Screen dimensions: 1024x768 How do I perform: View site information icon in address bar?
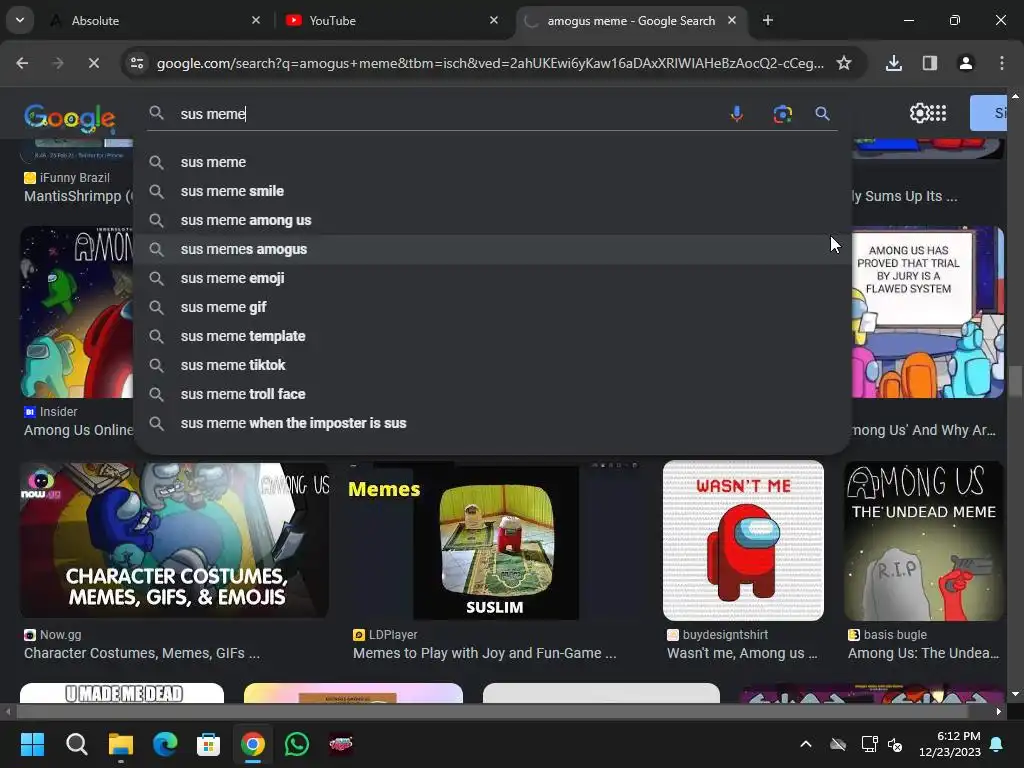[x=137, y=63]
